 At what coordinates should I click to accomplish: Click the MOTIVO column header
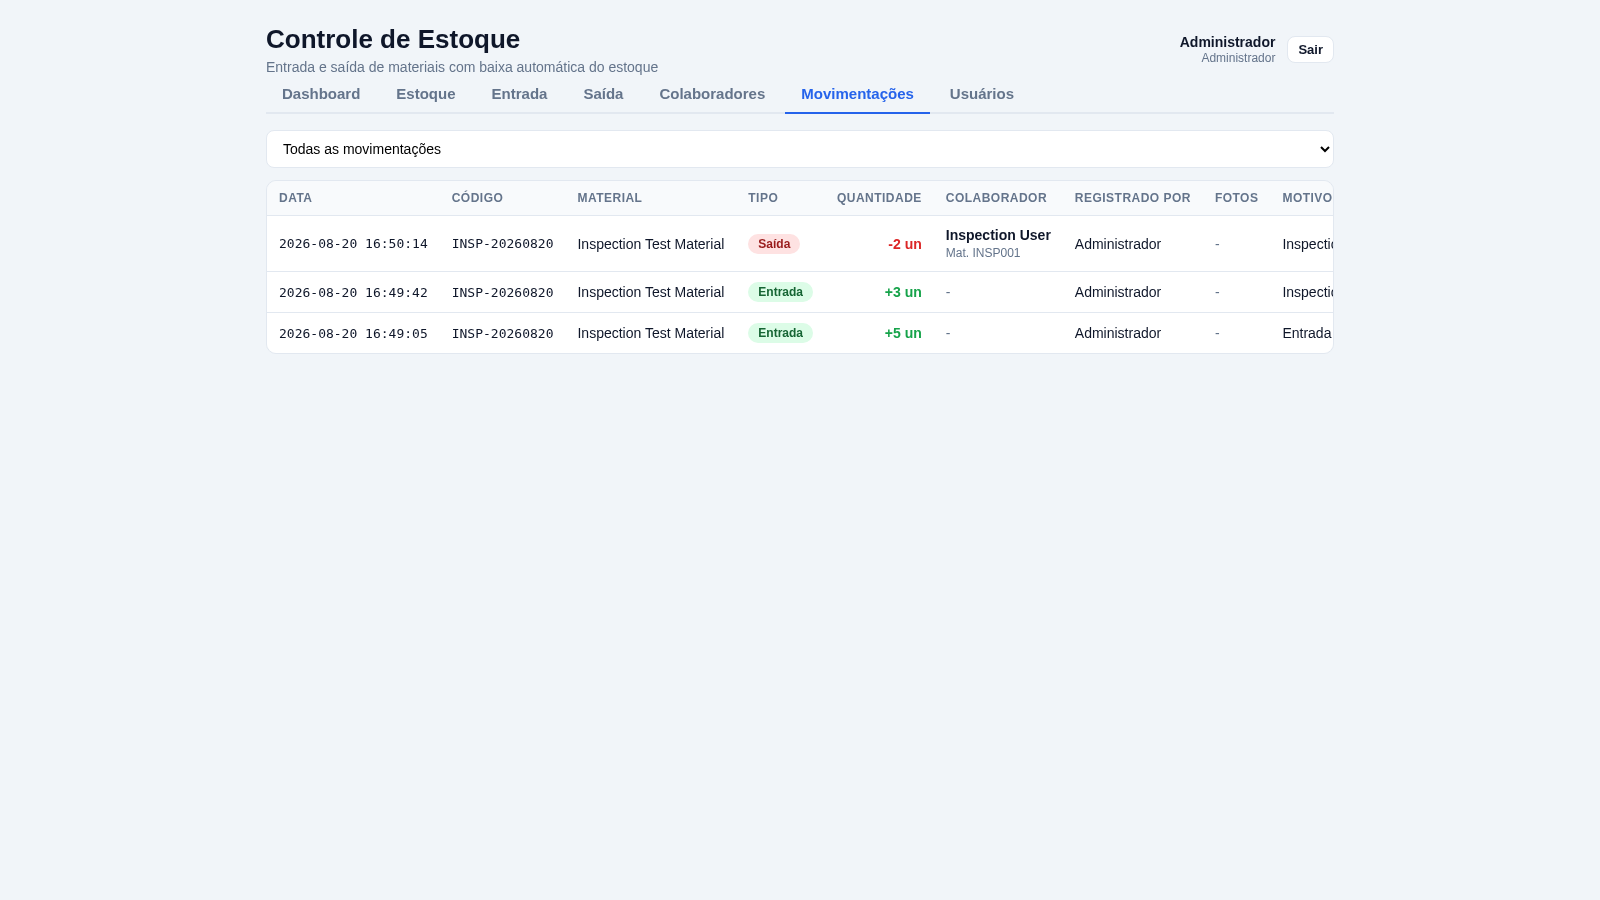pyautogui.click(x=1307, y=198)
